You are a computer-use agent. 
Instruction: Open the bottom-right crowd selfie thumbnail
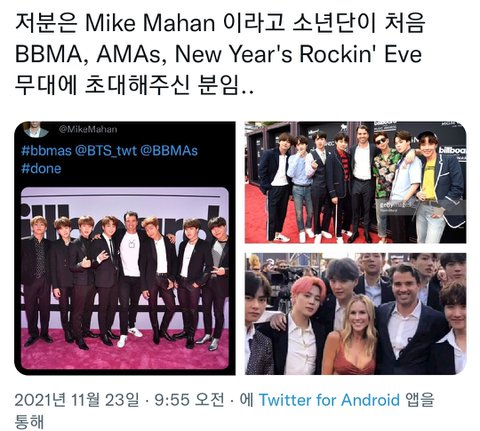tap(355, 314)
